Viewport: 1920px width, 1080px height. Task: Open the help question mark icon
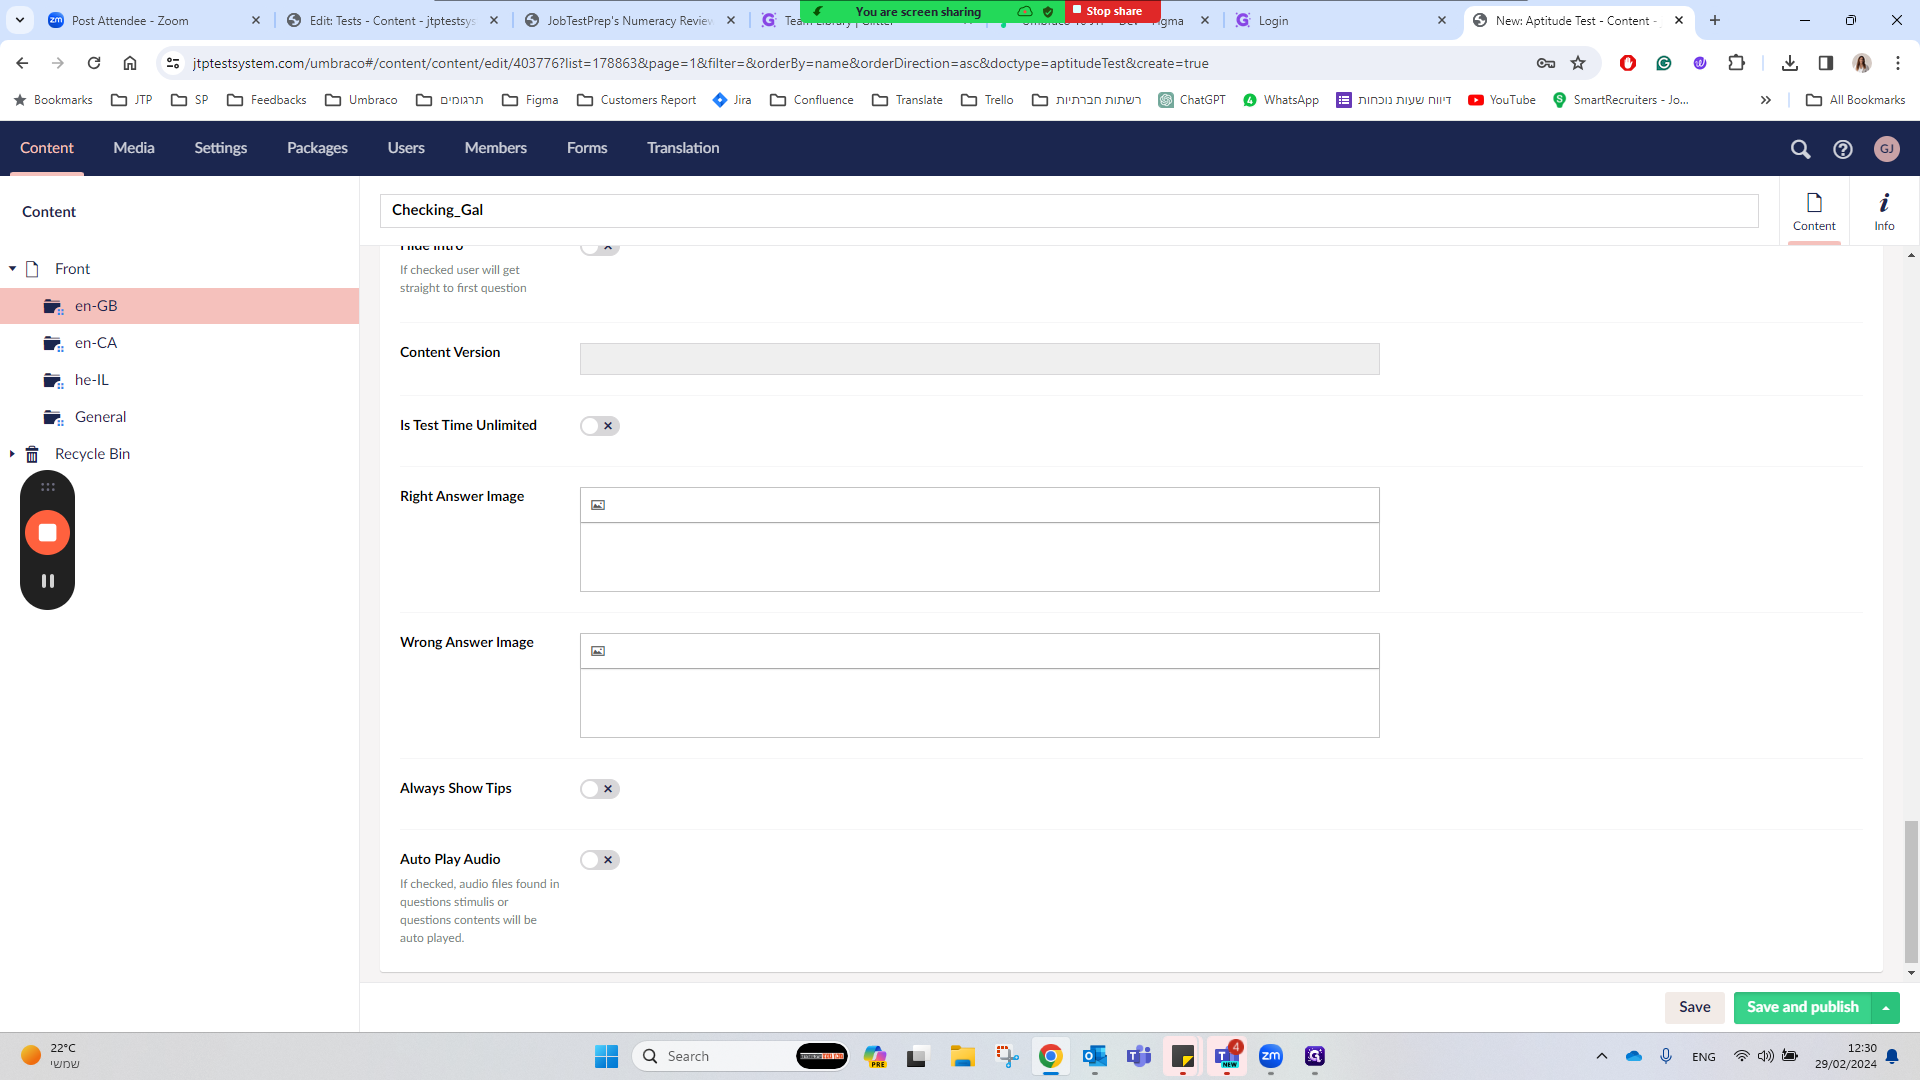(1842, 149)
